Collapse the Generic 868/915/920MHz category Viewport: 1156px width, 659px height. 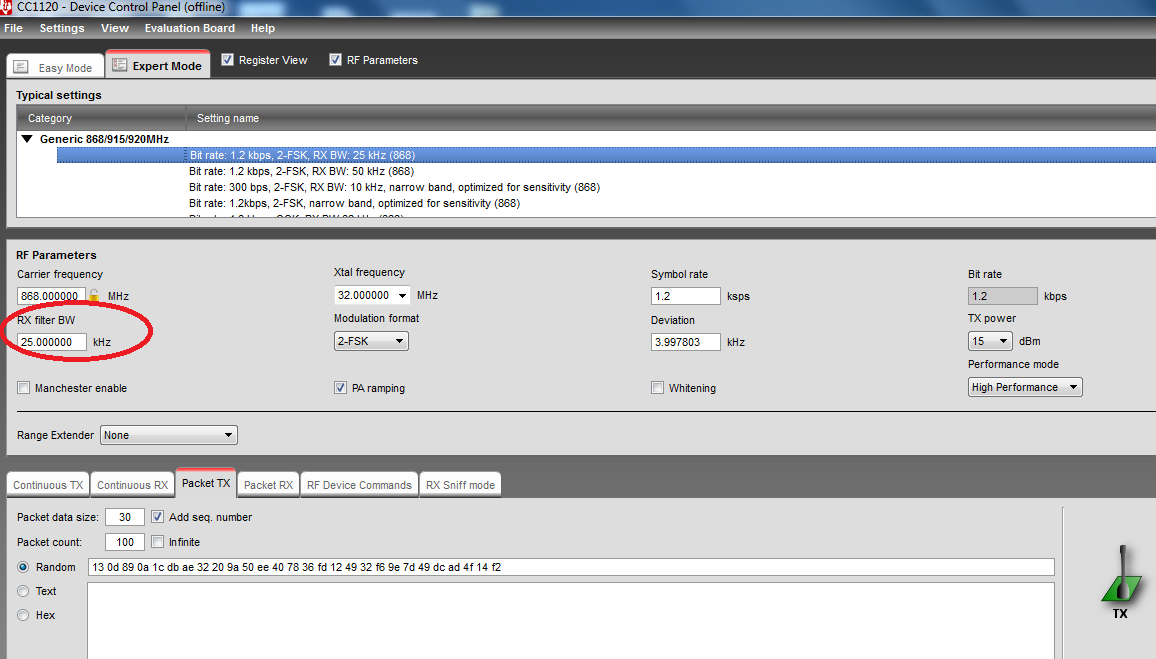coord(27,139)
